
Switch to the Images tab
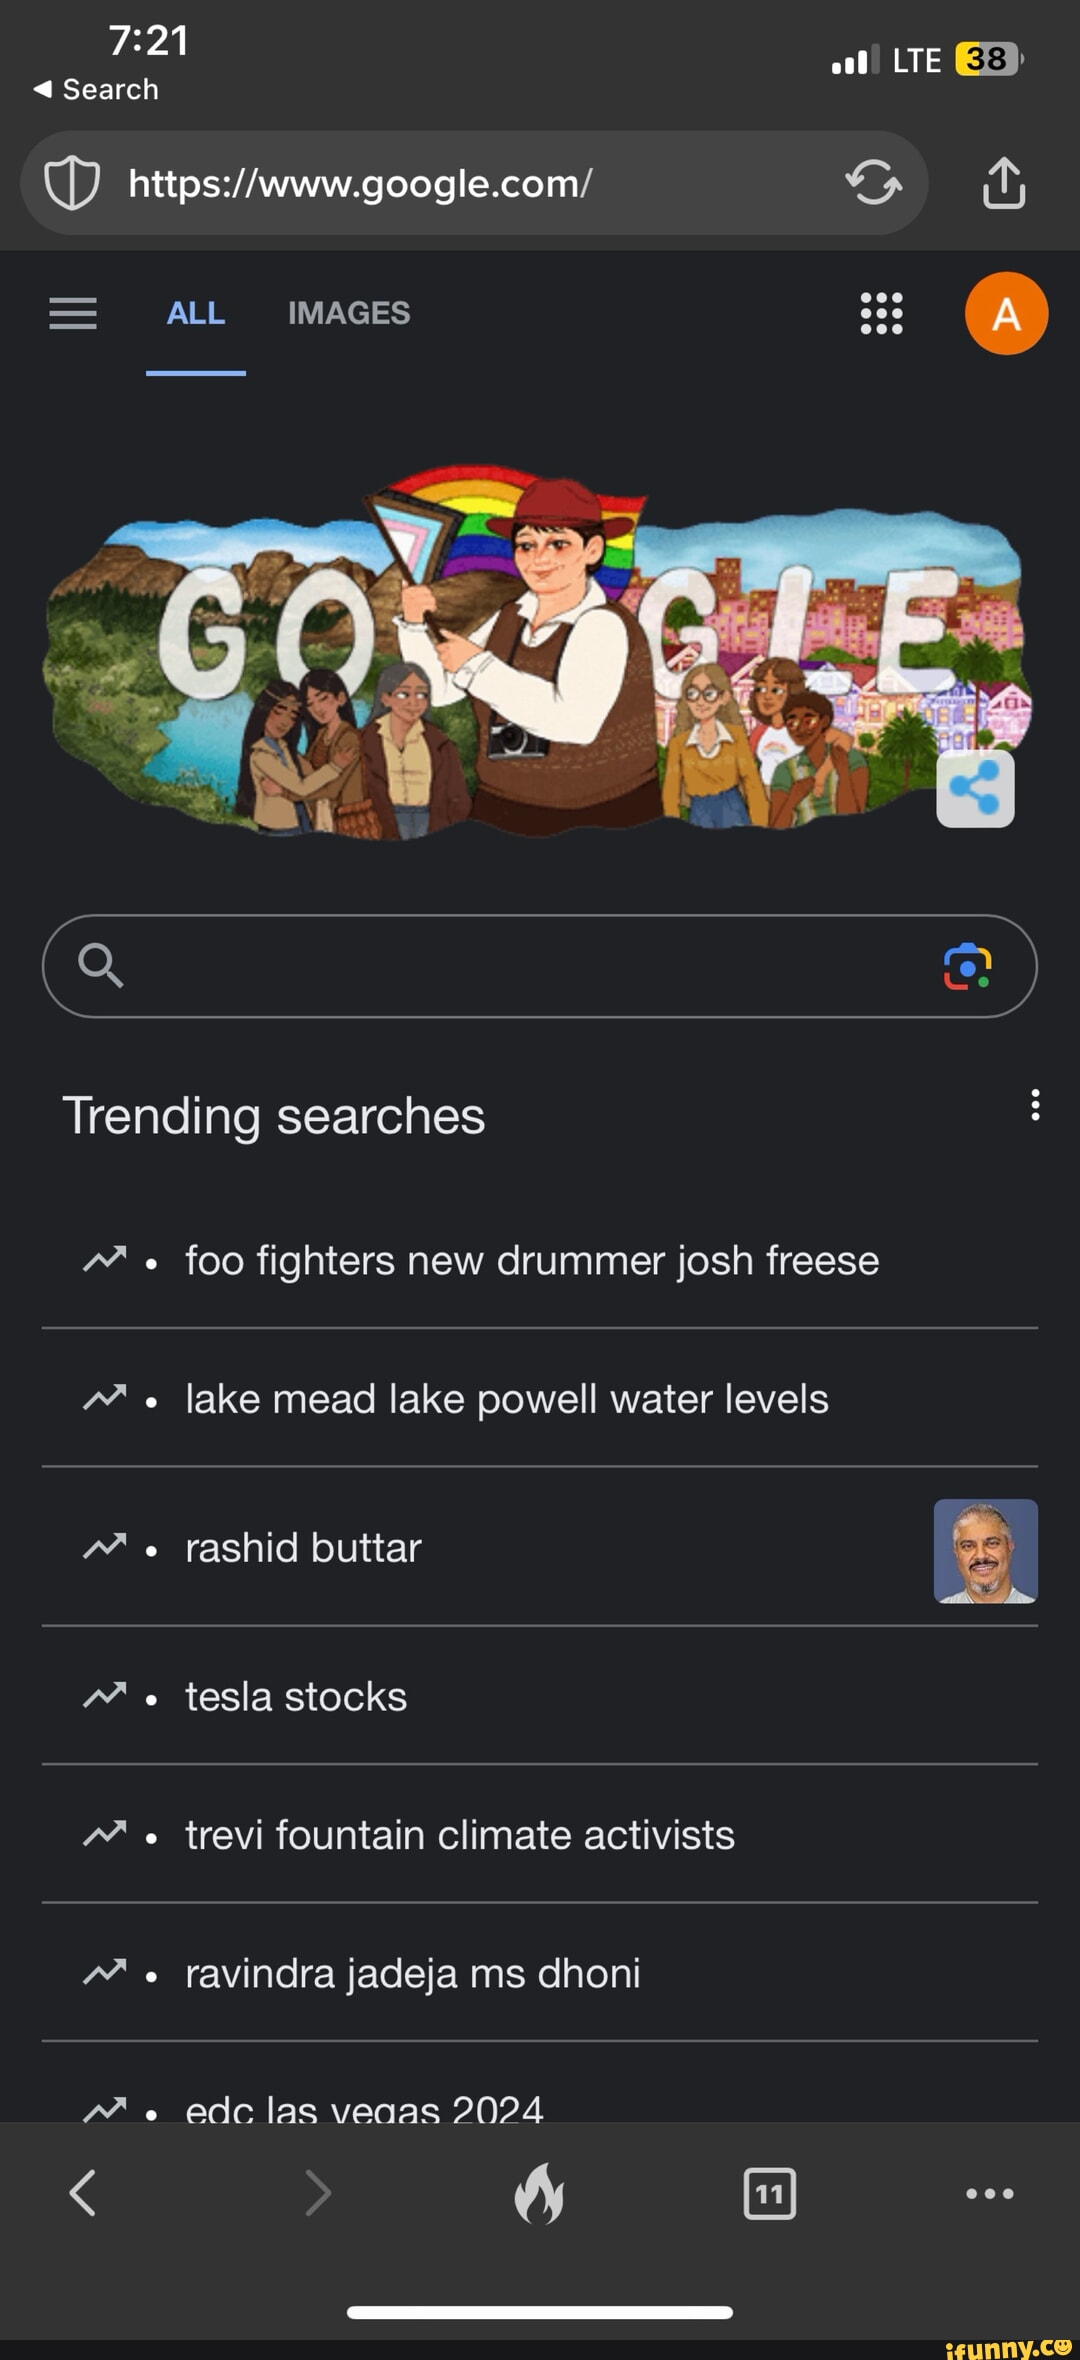click(x=349, y=313)
